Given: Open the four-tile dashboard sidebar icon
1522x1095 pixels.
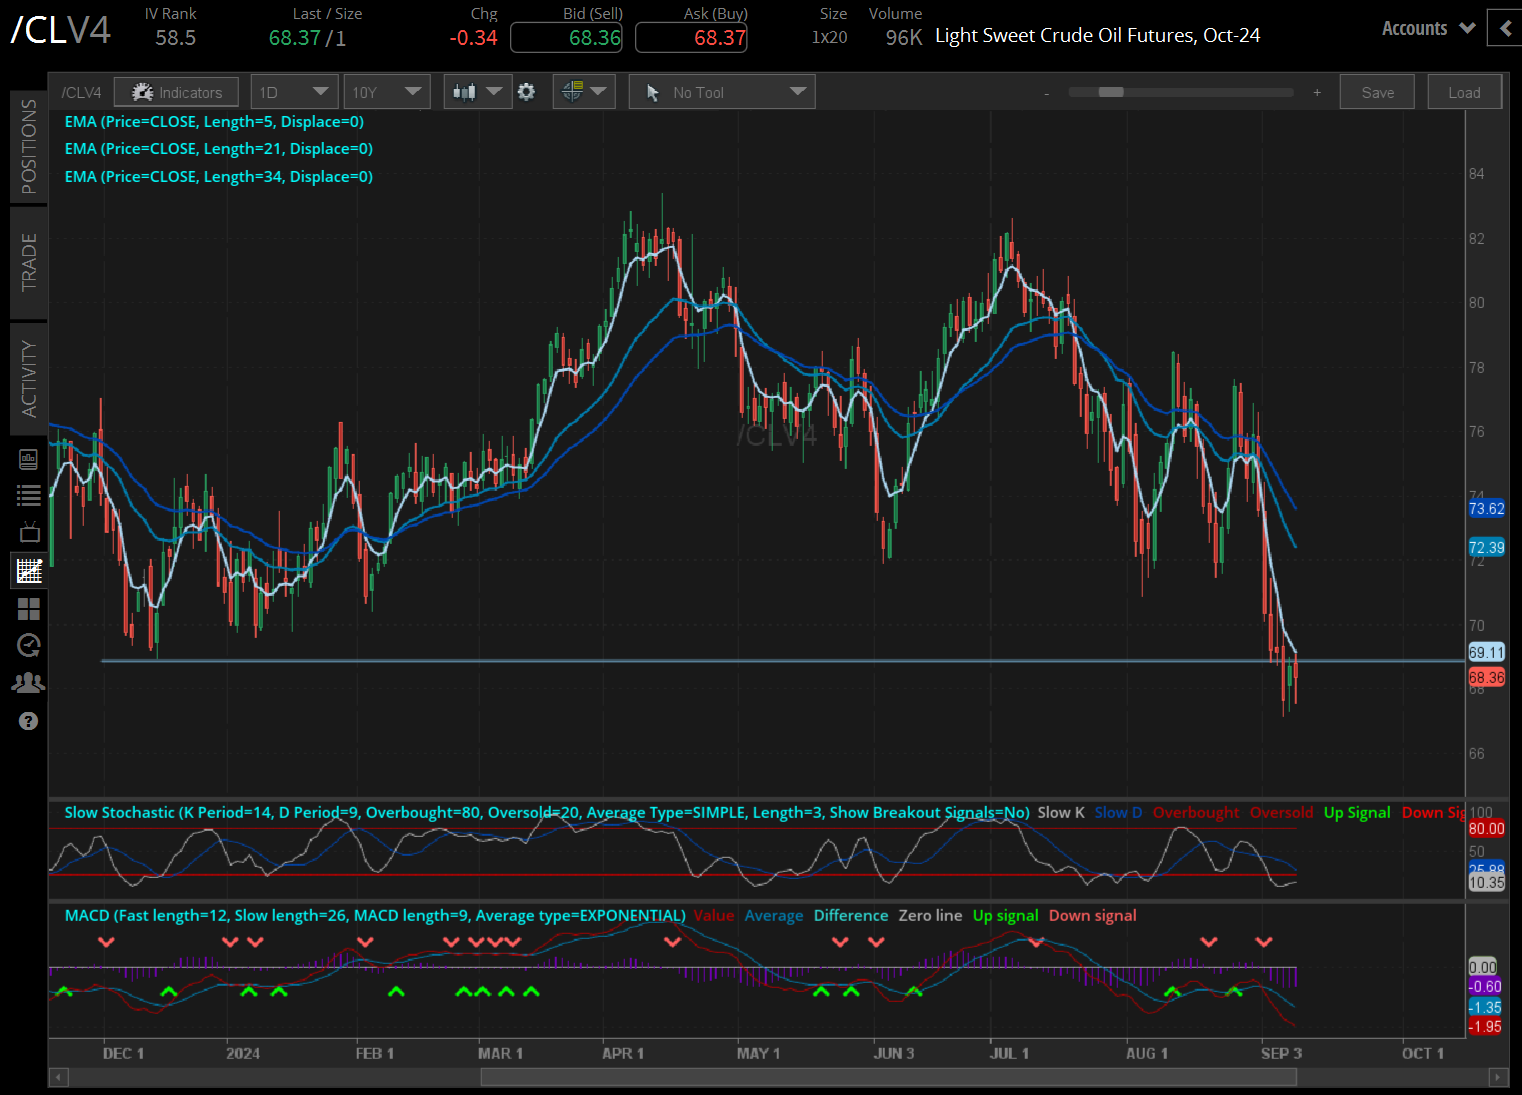Looking at the screenshot, I should pos(29,608).
